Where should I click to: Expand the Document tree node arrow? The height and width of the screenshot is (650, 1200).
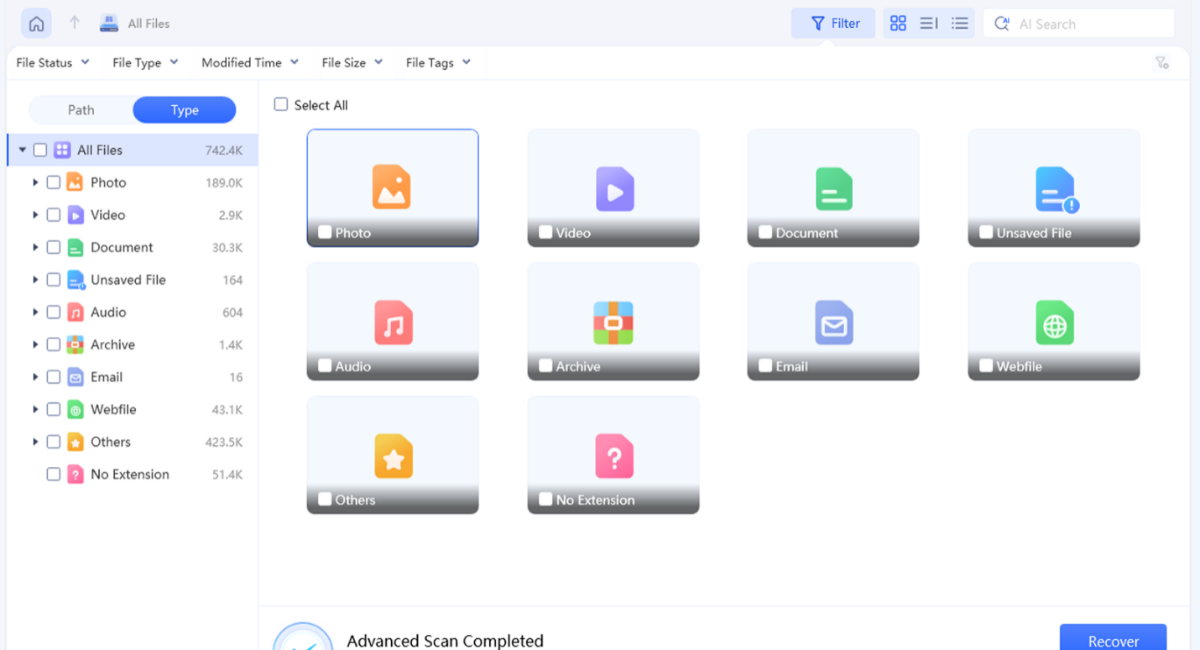35,247
